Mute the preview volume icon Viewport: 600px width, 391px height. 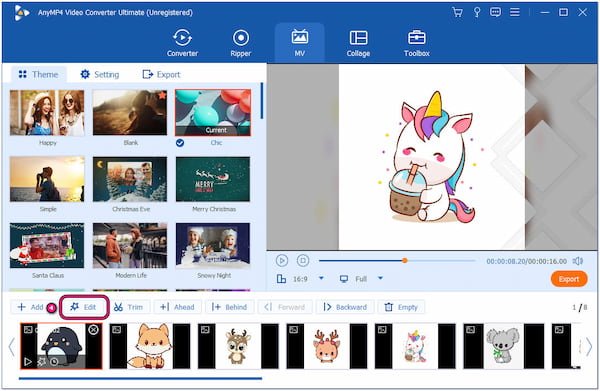pyautogui.click(x=578, y=261)
